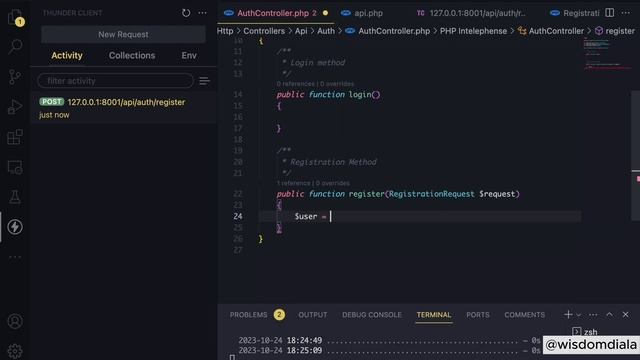Screen dimensions: 640x360
Task: Switch to the AuthController.php editor tab
Action: tap(276, 13)
